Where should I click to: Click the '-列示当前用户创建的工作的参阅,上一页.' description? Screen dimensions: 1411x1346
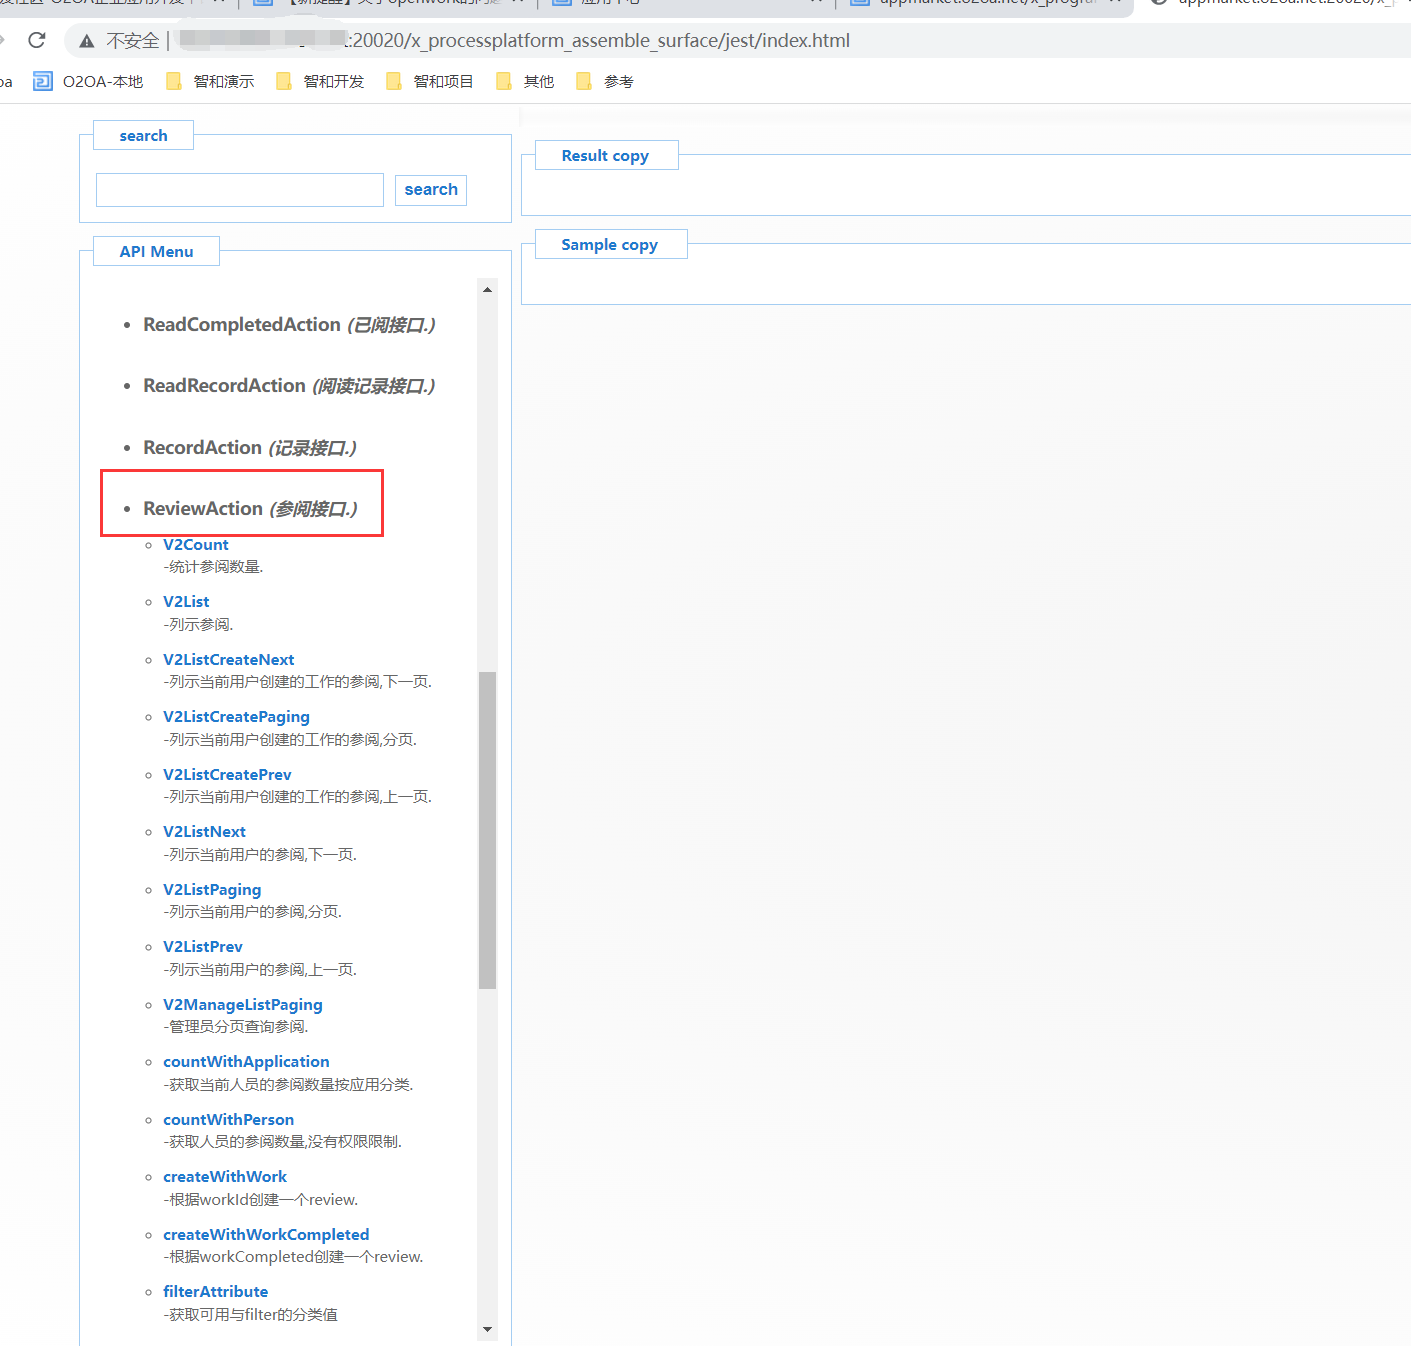(x=297, y=797)
